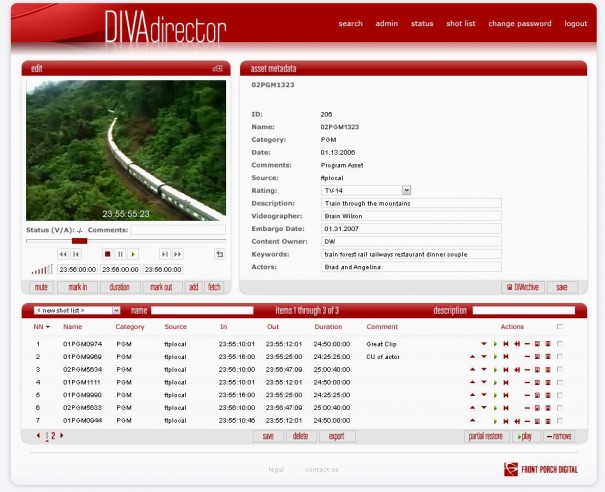The width and height of the screenshot is (605, 492).
Task: Click change password in the top navigation
Action: click(520, 24)
